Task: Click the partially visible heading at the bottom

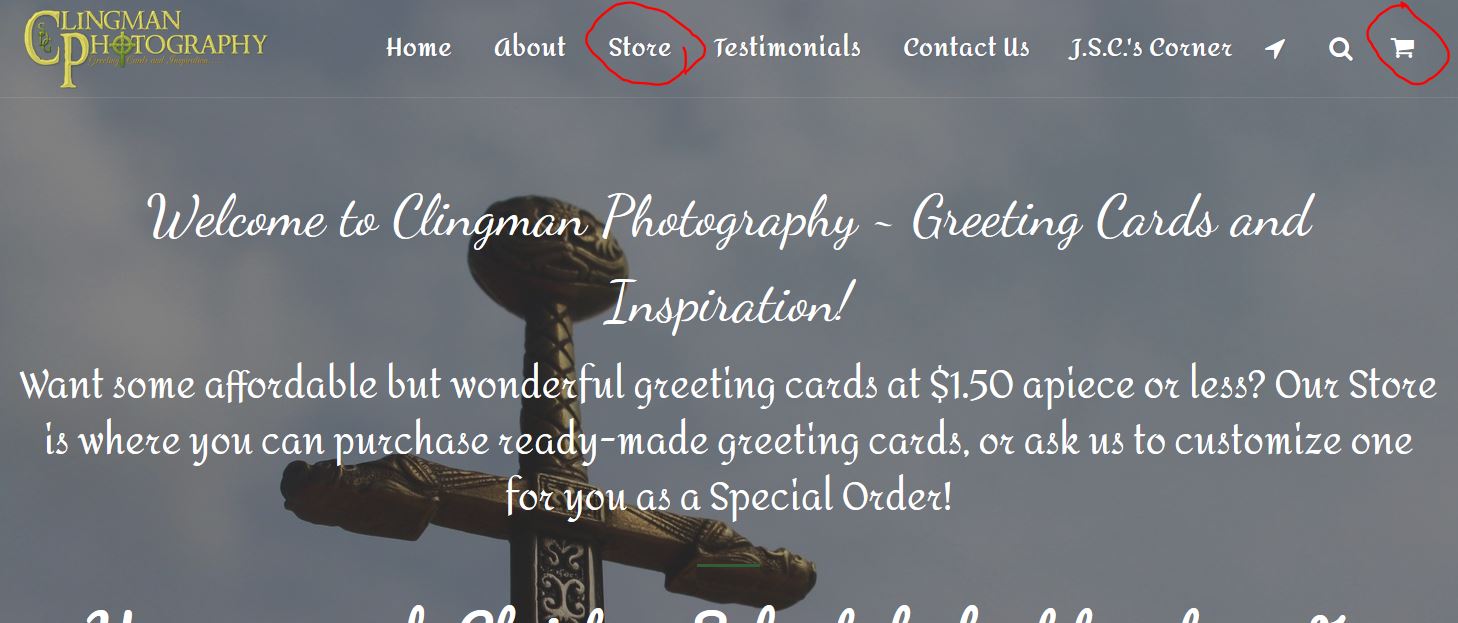Action: pos(729,612)
